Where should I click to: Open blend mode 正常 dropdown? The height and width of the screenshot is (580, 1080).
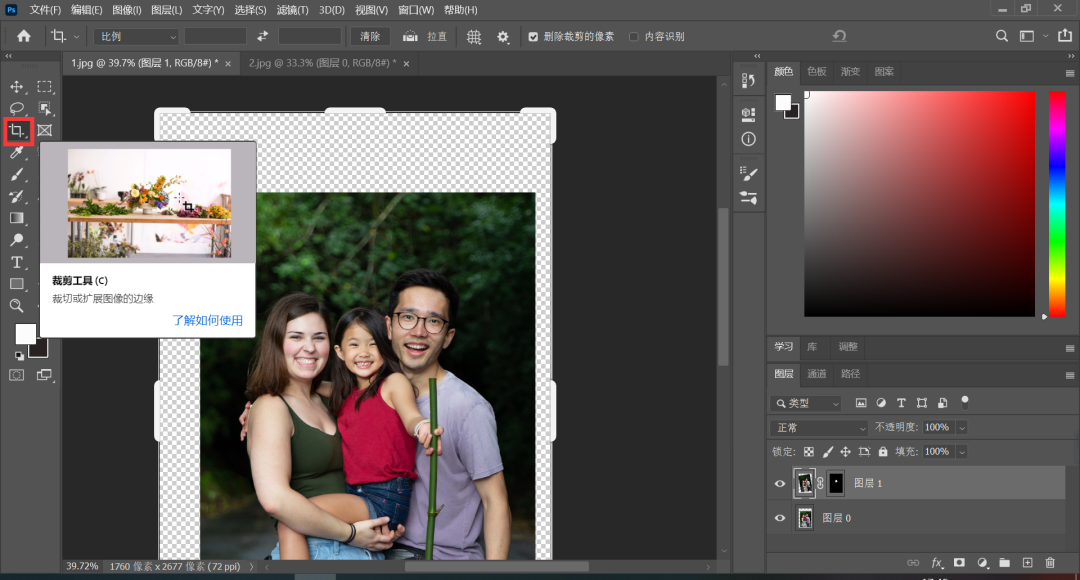click(x=819, y=428)
